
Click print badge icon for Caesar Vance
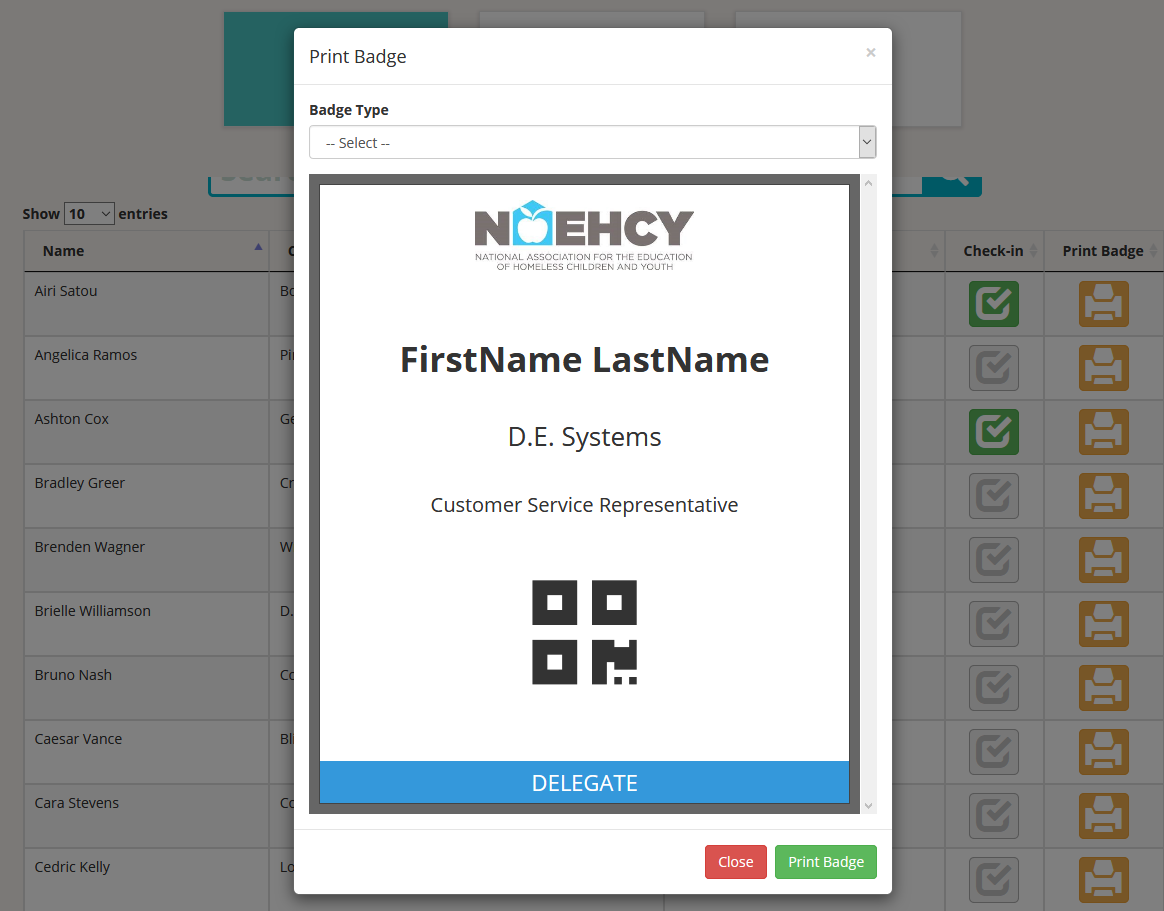[x=1104, y=751]
